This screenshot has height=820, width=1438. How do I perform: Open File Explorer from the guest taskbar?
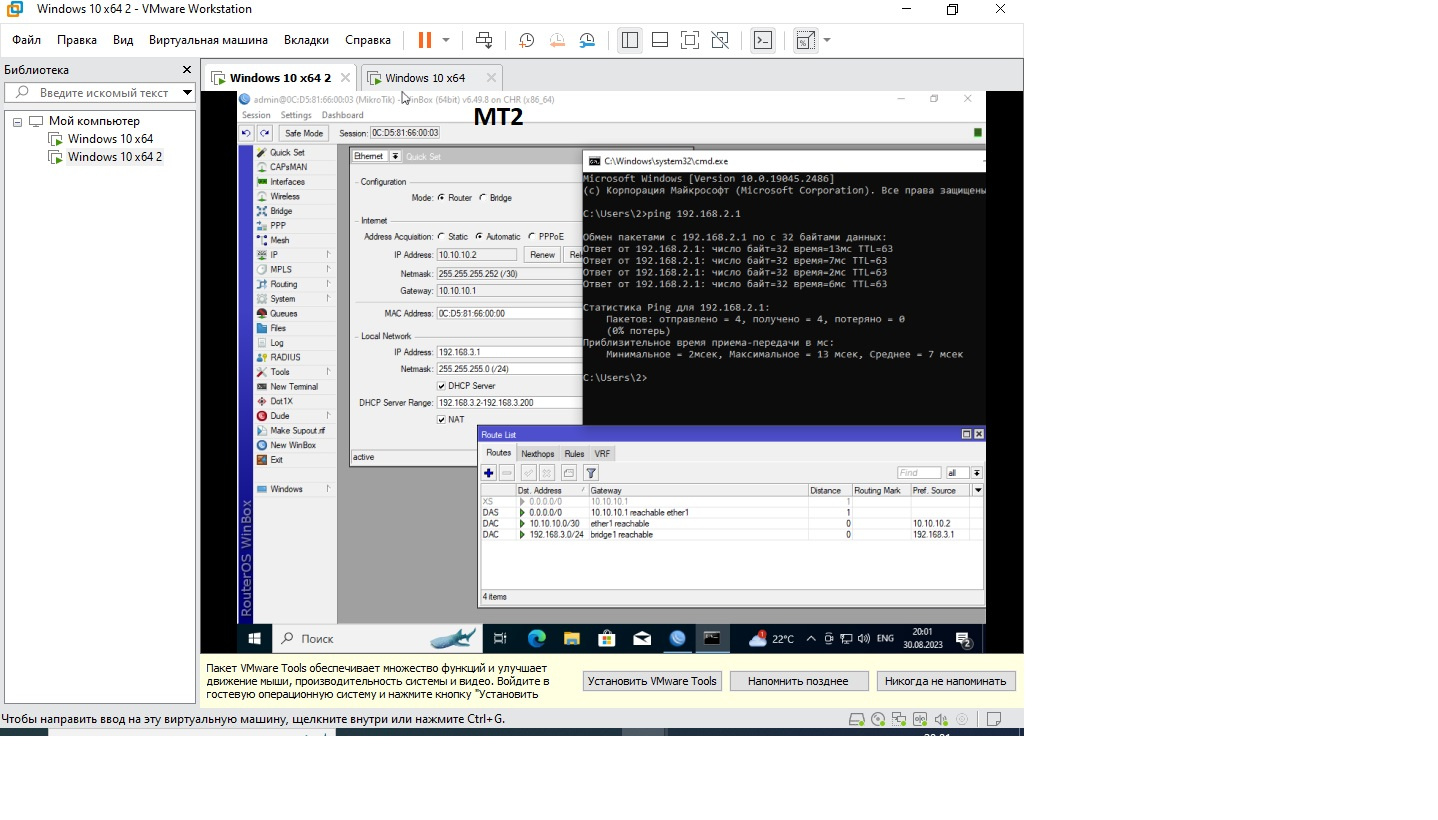click(x=571, y=638)
